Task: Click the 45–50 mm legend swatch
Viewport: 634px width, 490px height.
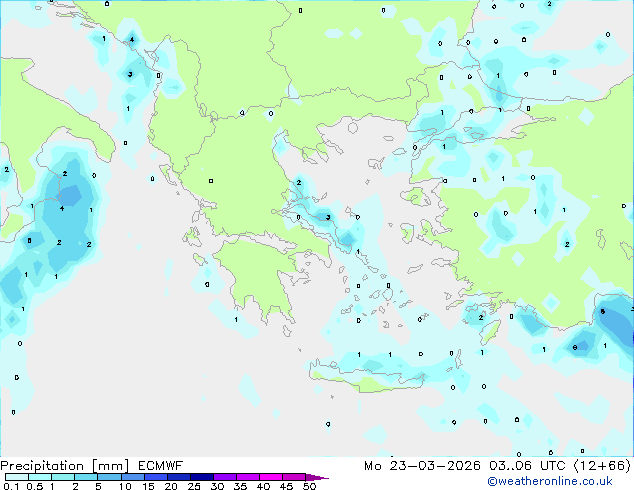Action: (x=294, y=477)
